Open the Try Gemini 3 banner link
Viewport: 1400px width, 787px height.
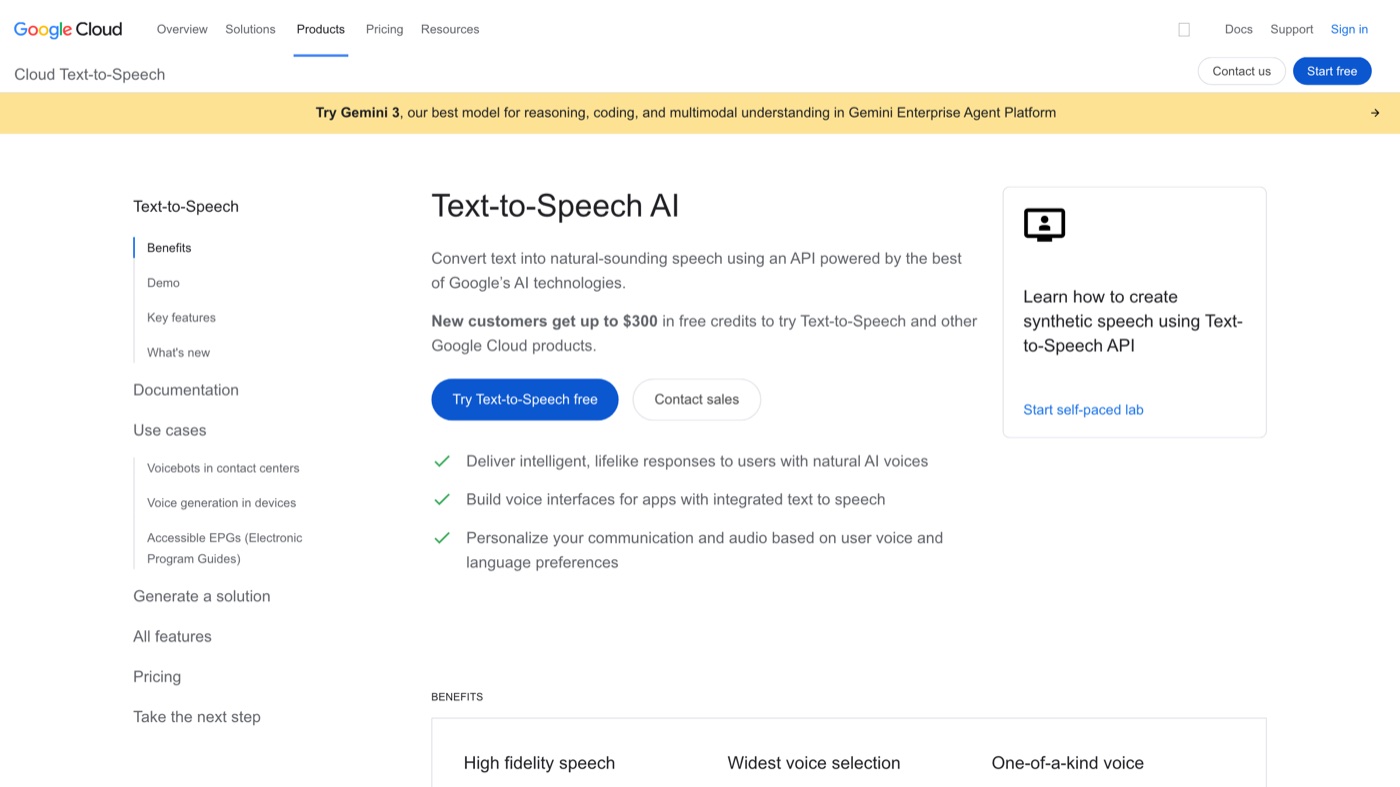tap(686, 113)
